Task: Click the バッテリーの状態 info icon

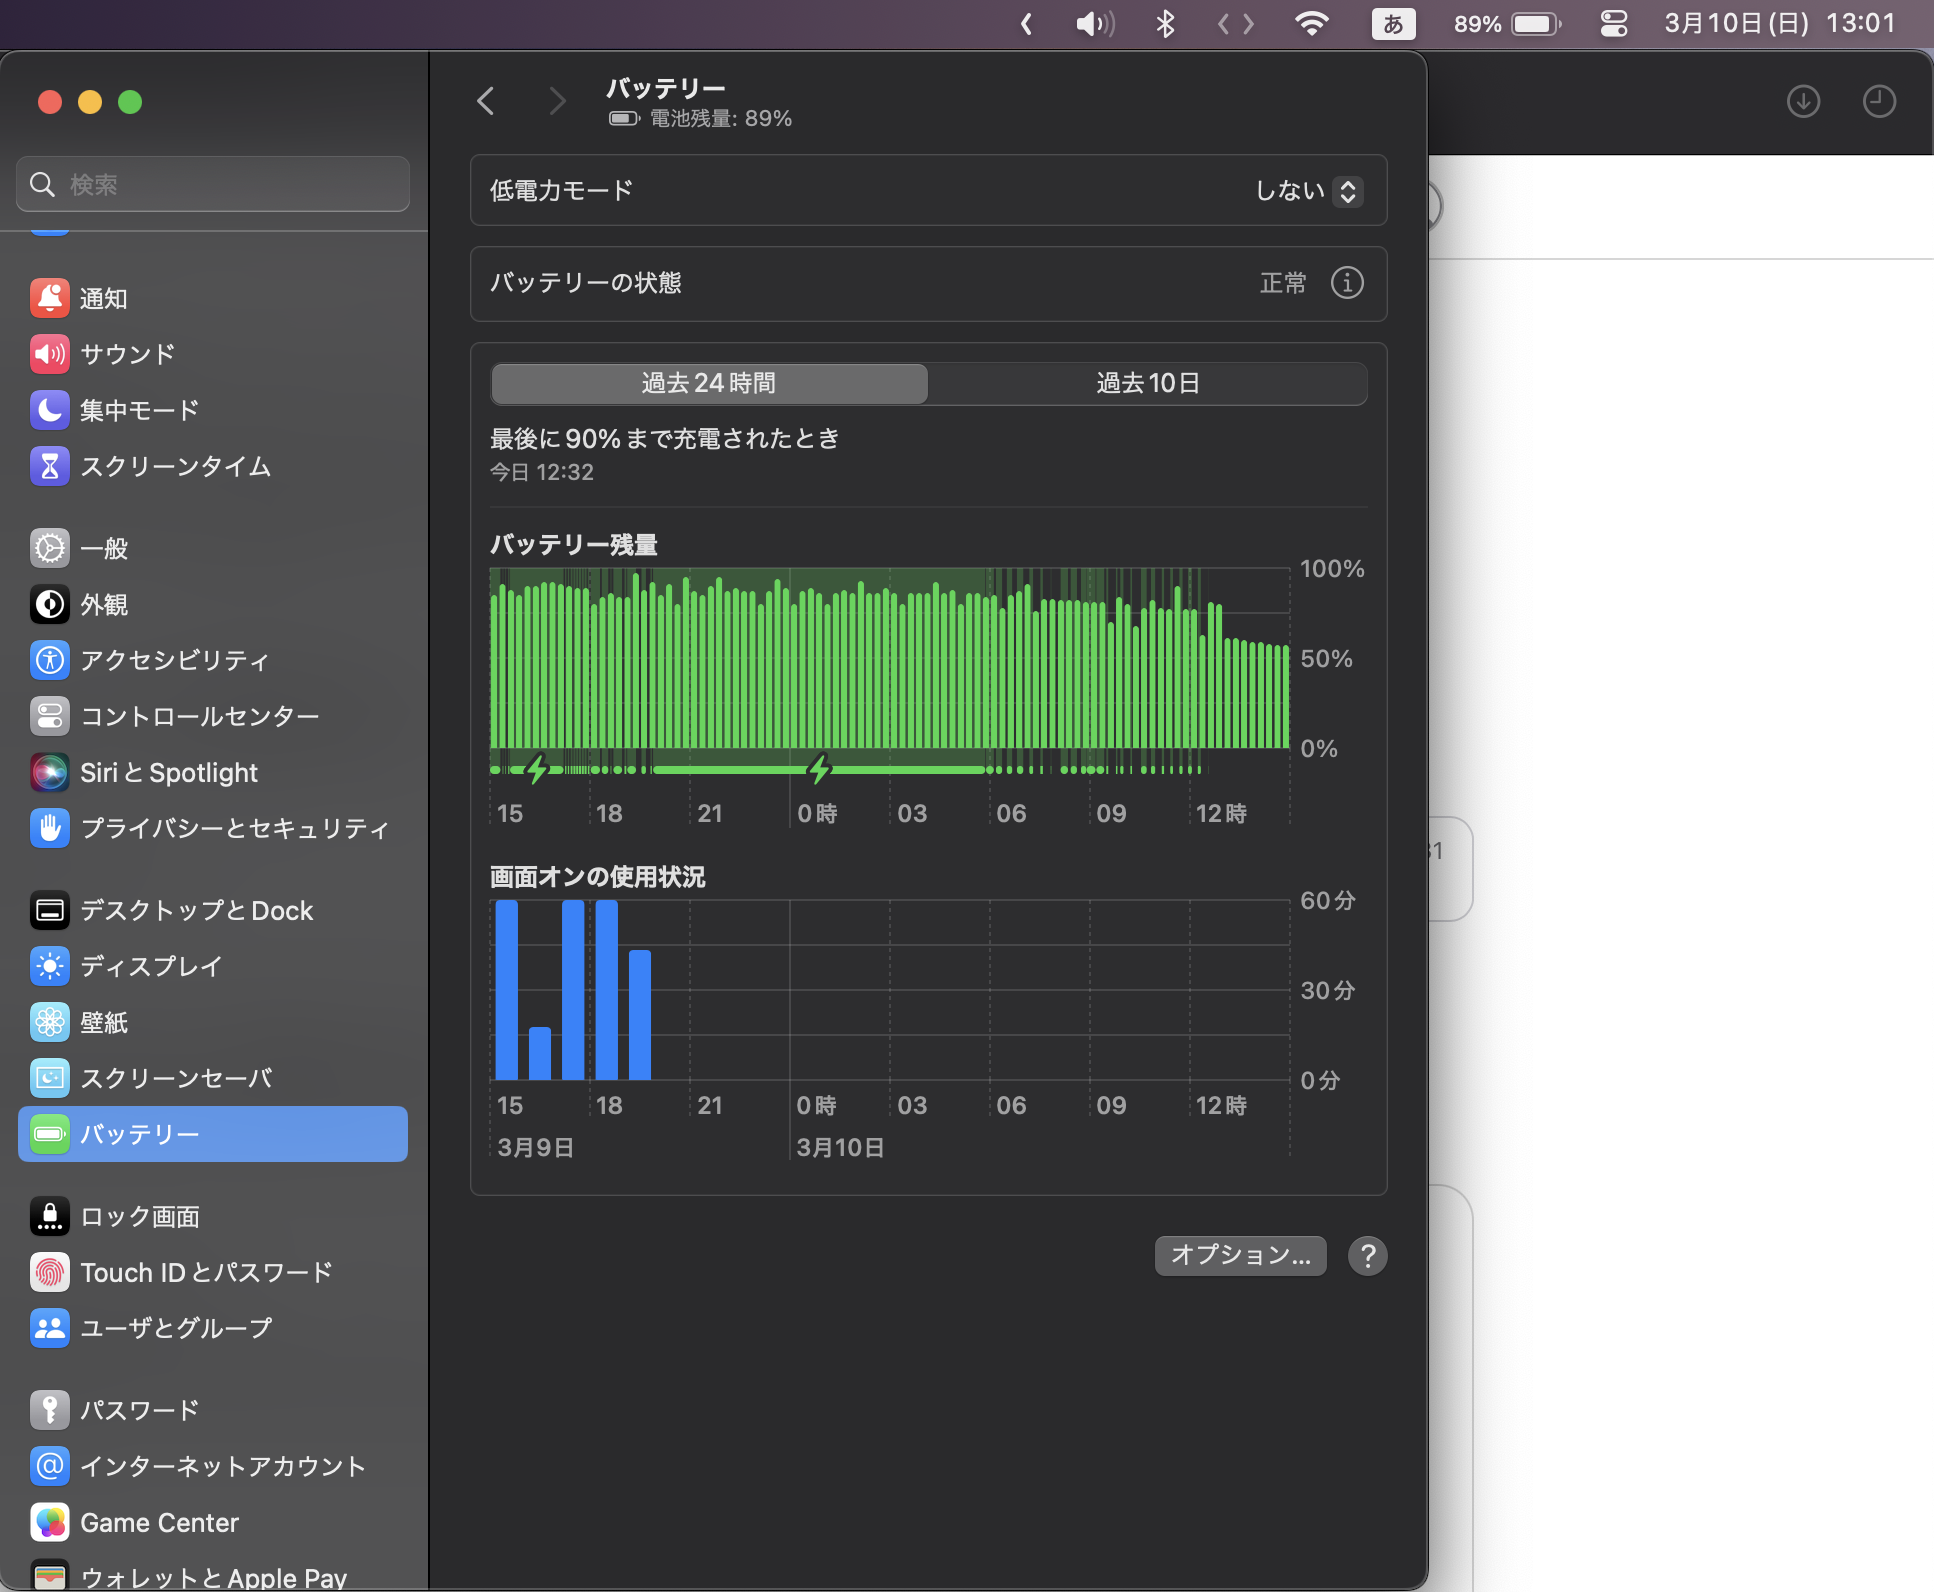Action: click(1347, 283)
